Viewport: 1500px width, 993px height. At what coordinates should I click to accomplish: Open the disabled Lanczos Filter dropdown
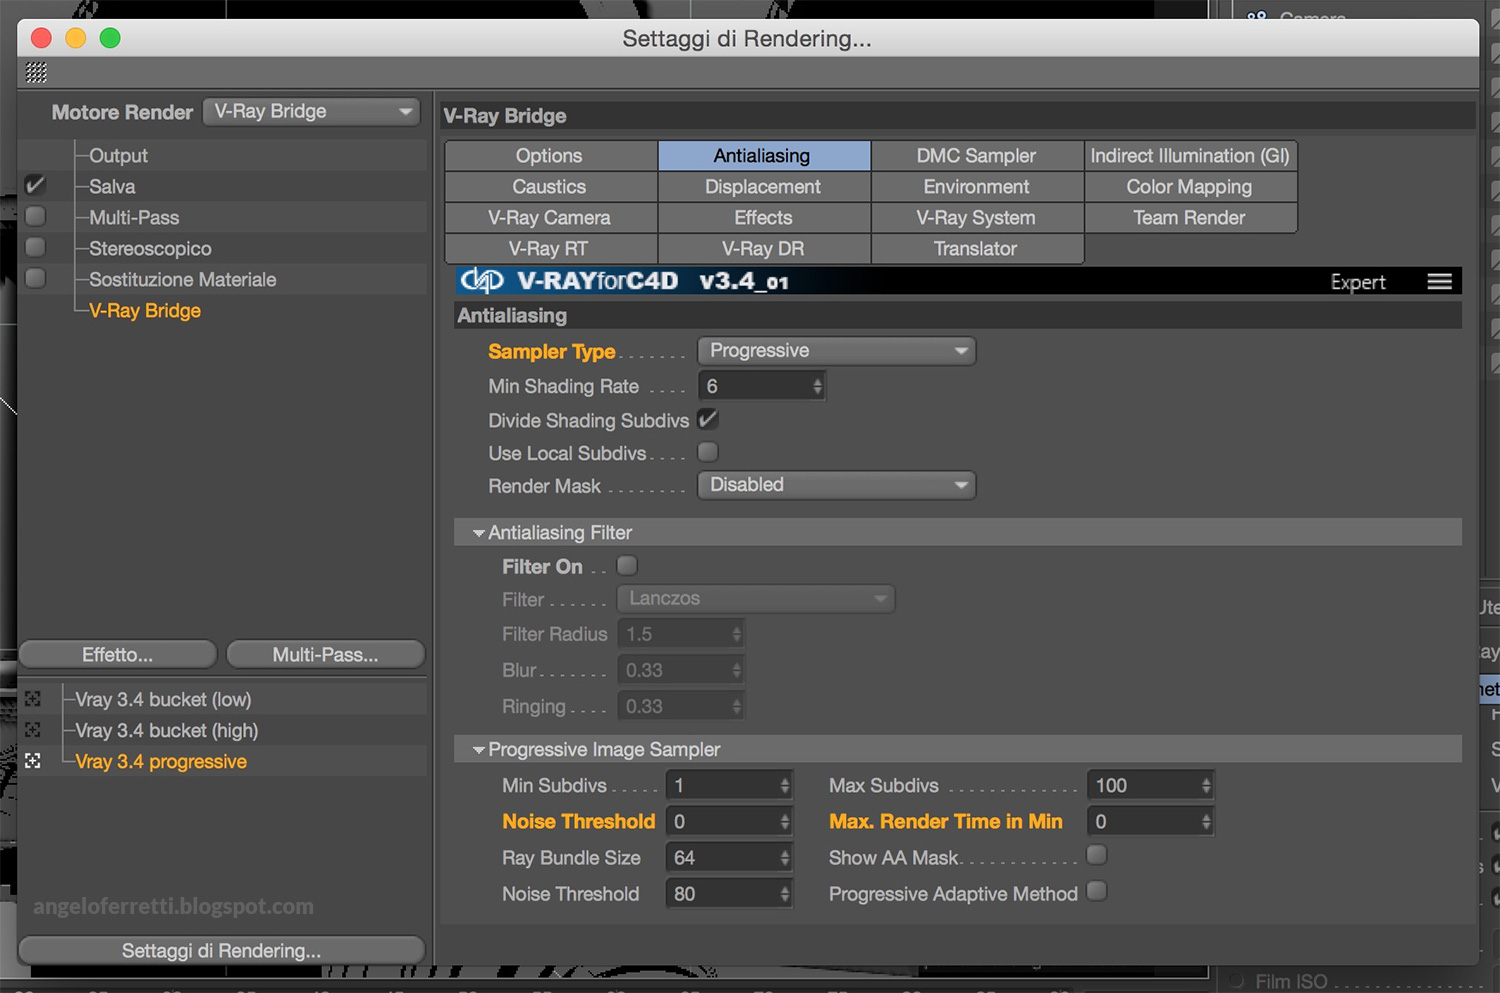[755, 599]
